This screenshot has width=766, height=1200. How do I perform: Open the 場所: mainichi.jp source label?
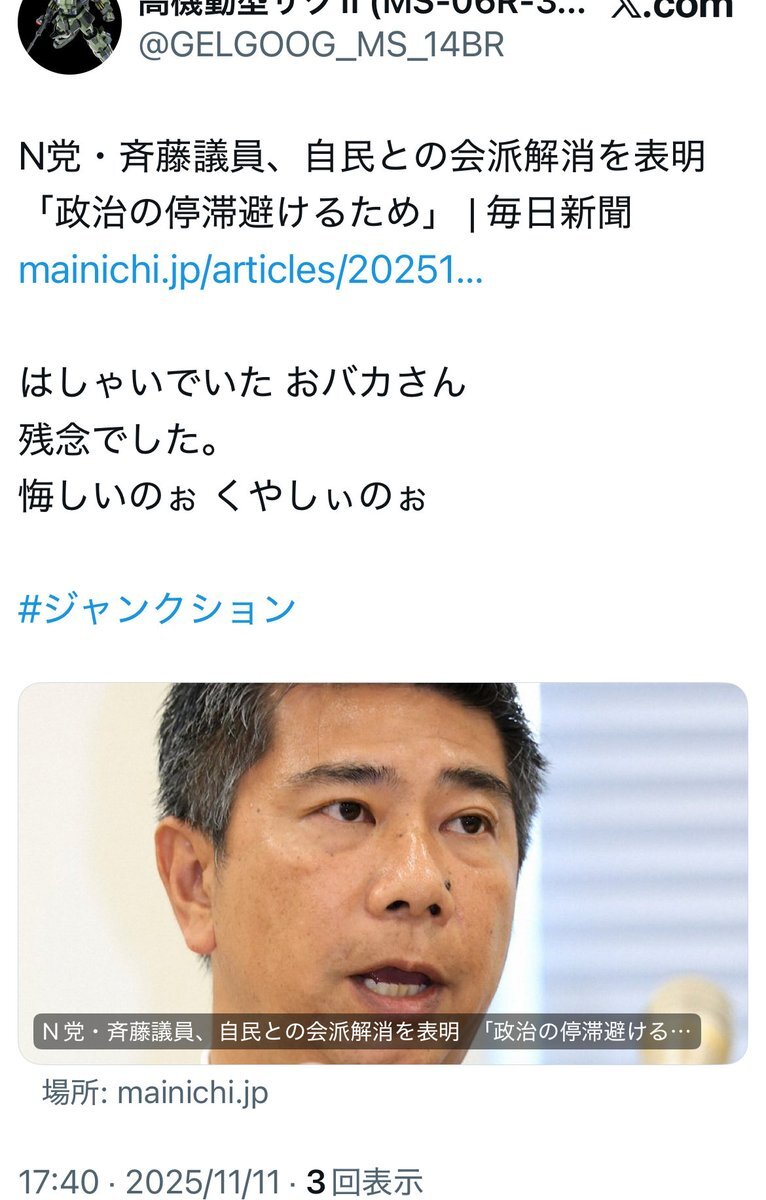155,1092
